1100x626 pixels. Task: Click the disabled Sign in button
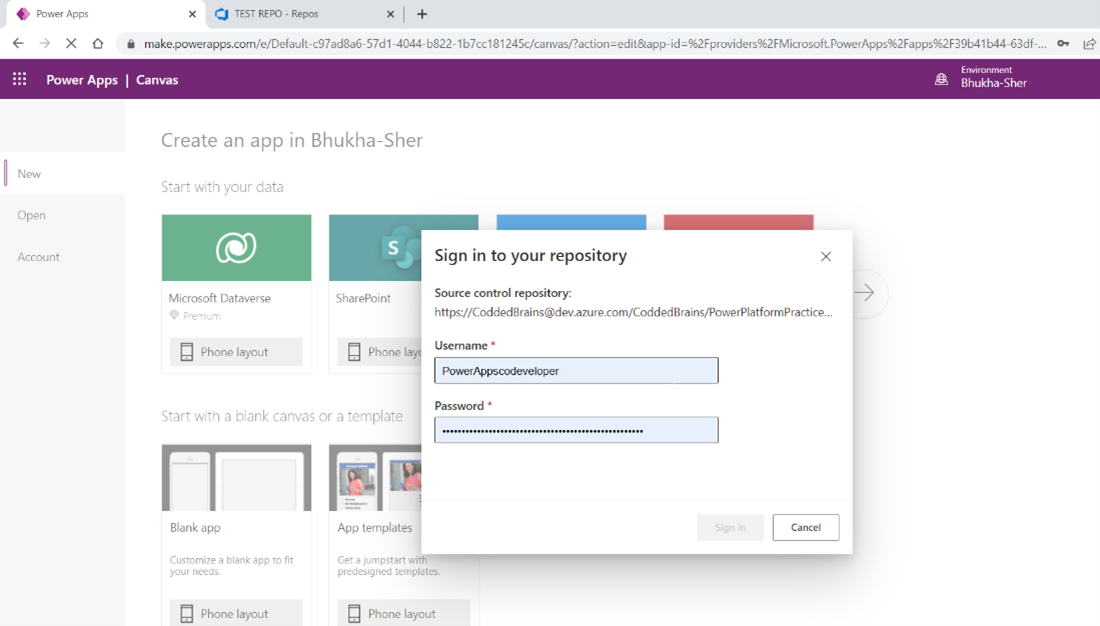730,527
